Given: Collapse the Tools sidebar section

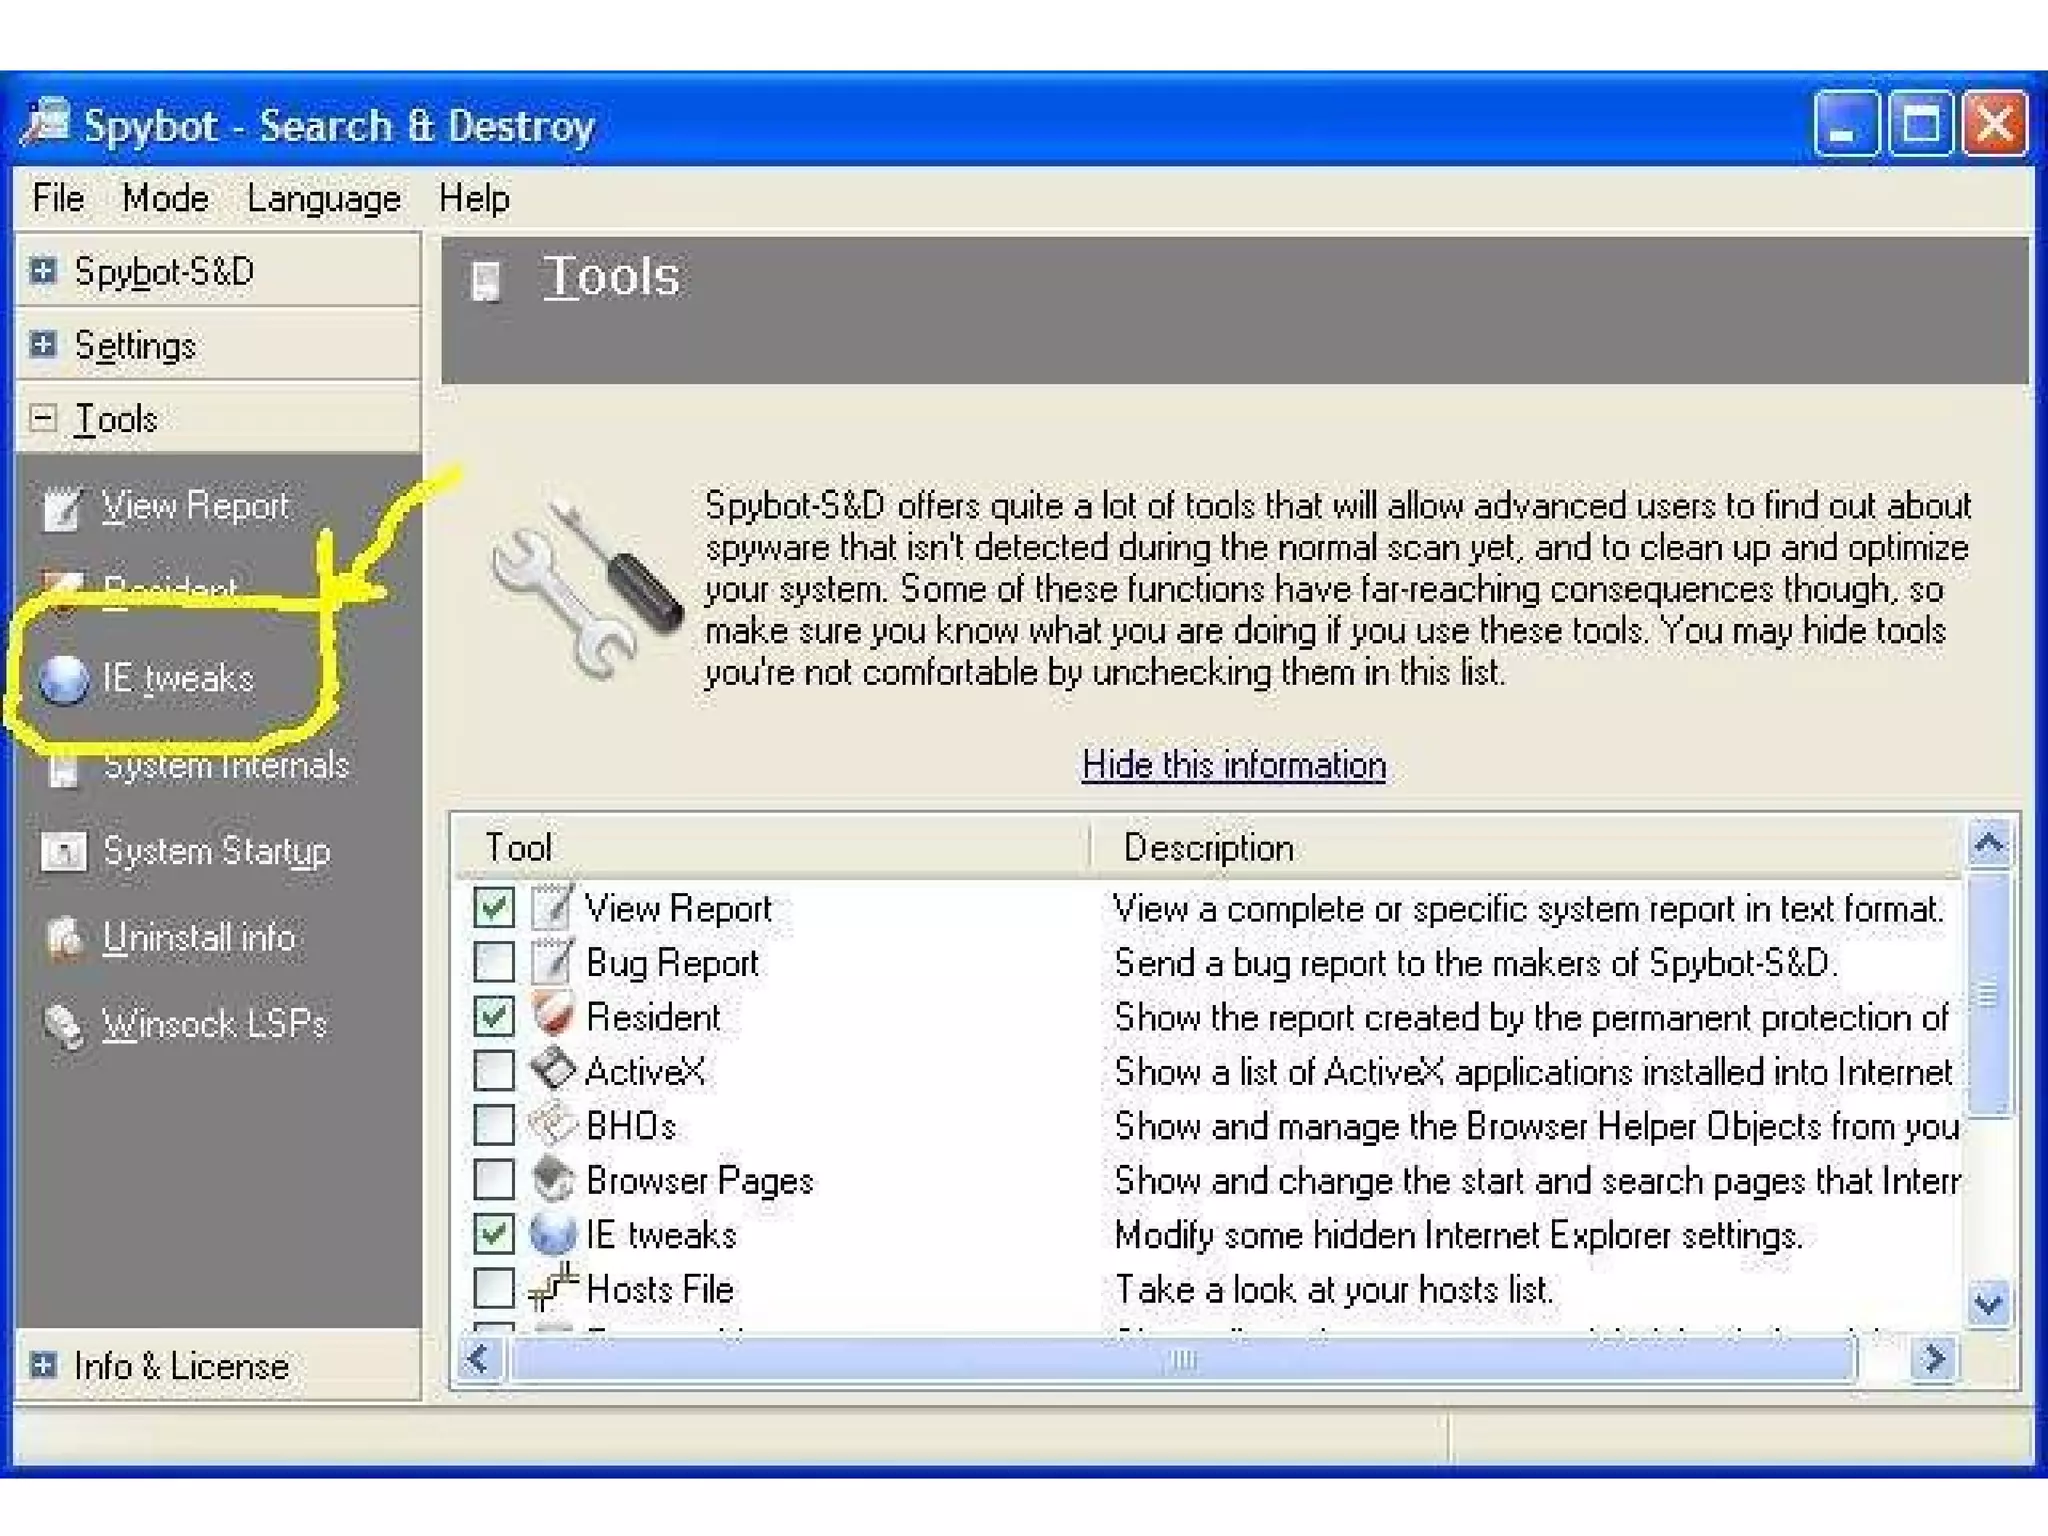Looking at the screenshot, I should pos(43,418).
